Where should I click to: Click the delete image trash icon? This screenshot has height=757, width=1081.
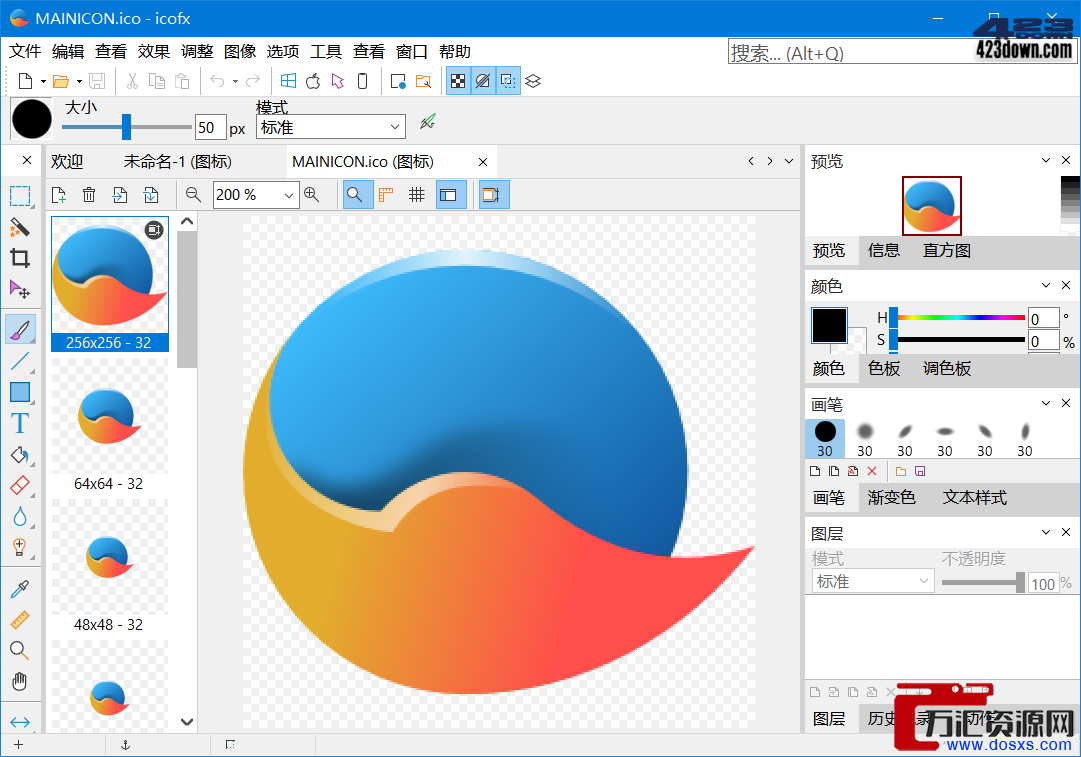coord(89,195)
